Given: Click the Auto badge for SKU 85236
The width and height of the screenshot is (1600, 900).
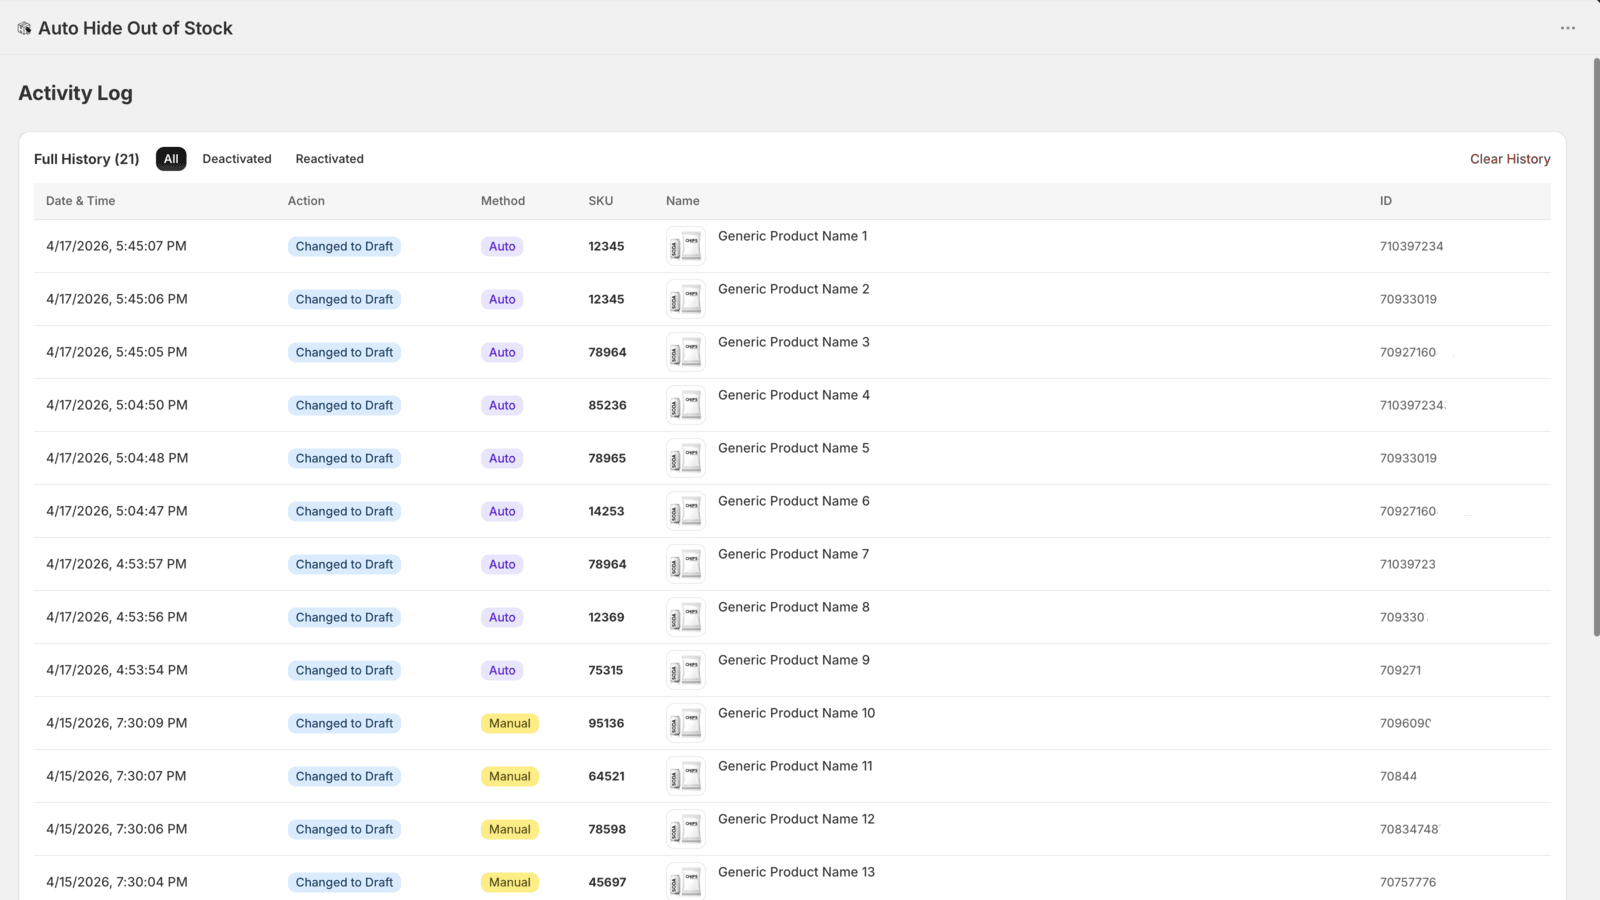Looking at the screenshot, I should 502,405.
